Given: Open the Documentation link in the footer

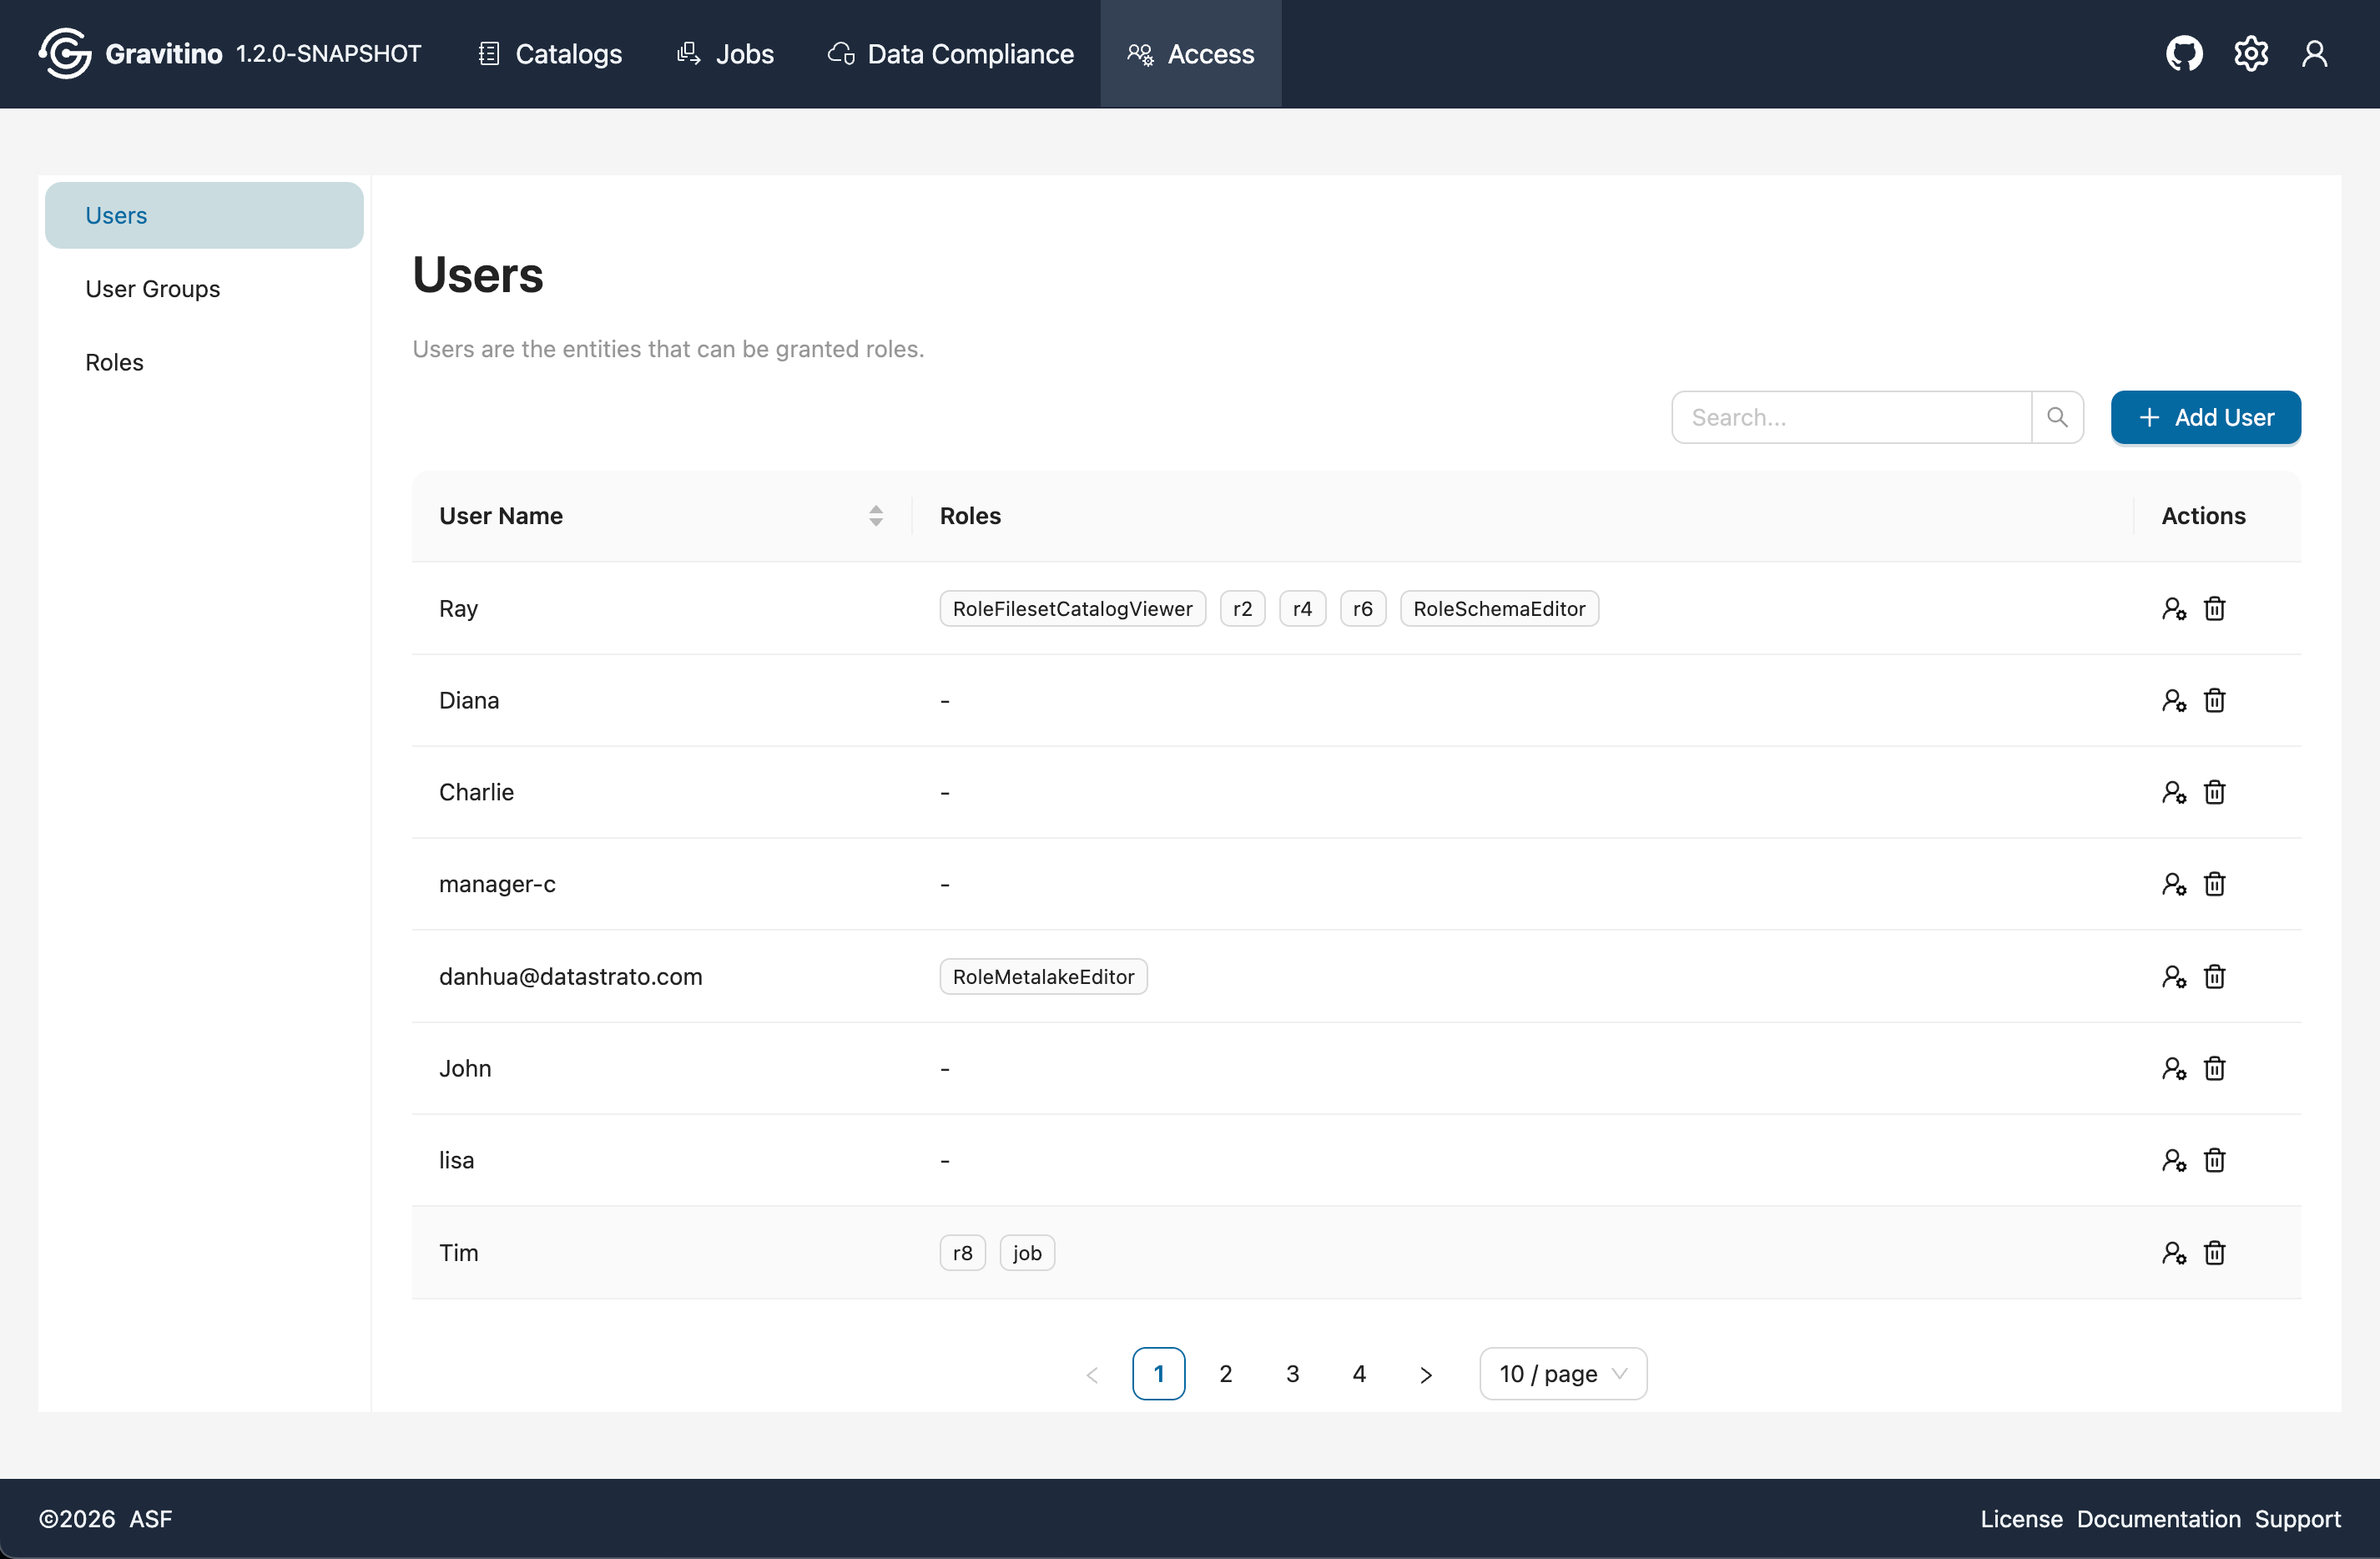Looking at the screenshot, I should click(x=2158, y=1519).
